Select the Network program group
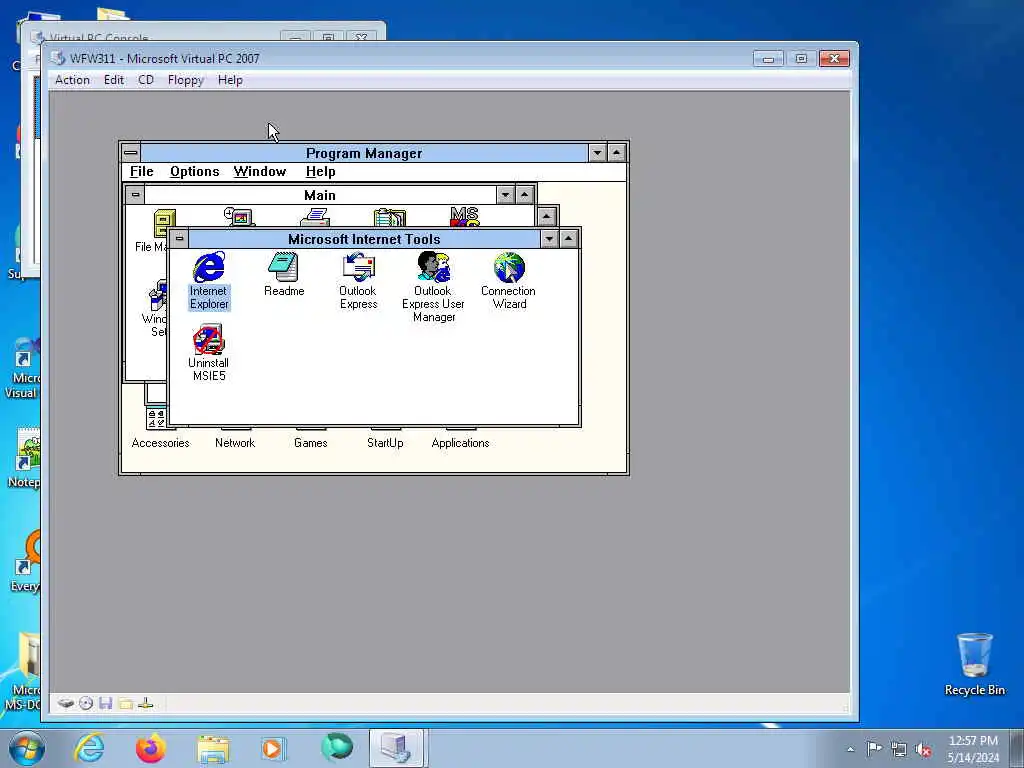Screen dimensions: 1024x768 tap(235, 443)
